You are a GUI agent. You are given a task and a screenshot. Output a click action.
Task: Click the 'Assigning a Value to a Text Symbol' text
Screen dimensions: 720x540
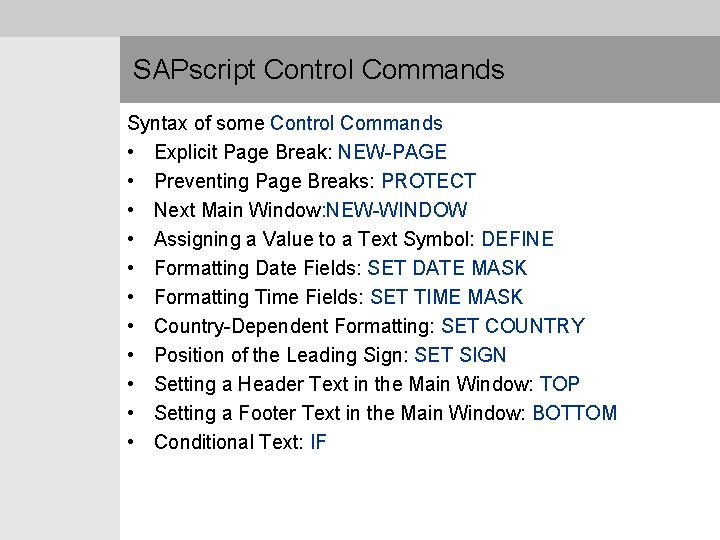314,239
